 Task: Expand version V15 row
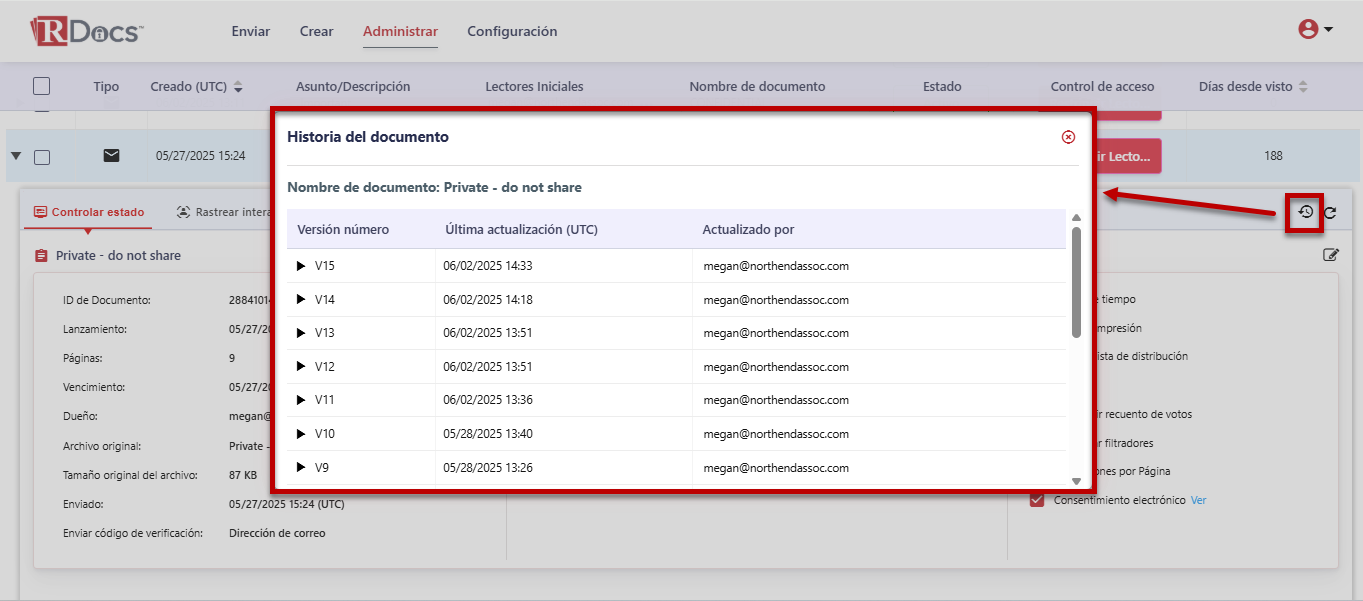[301, 266]
